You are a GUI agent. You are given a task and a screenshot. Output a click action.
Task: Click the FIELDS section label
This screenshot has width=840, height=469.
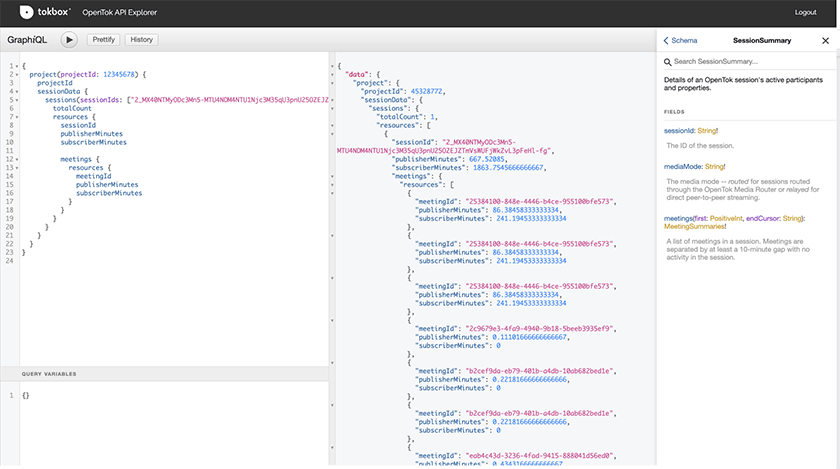tap(674, 112)
